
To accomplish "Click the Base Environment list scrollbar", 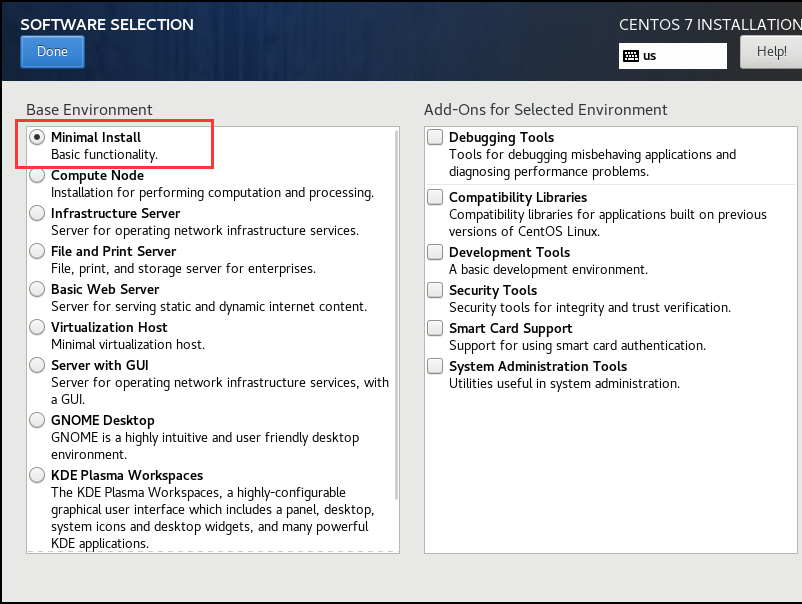I will click(396, 315).
